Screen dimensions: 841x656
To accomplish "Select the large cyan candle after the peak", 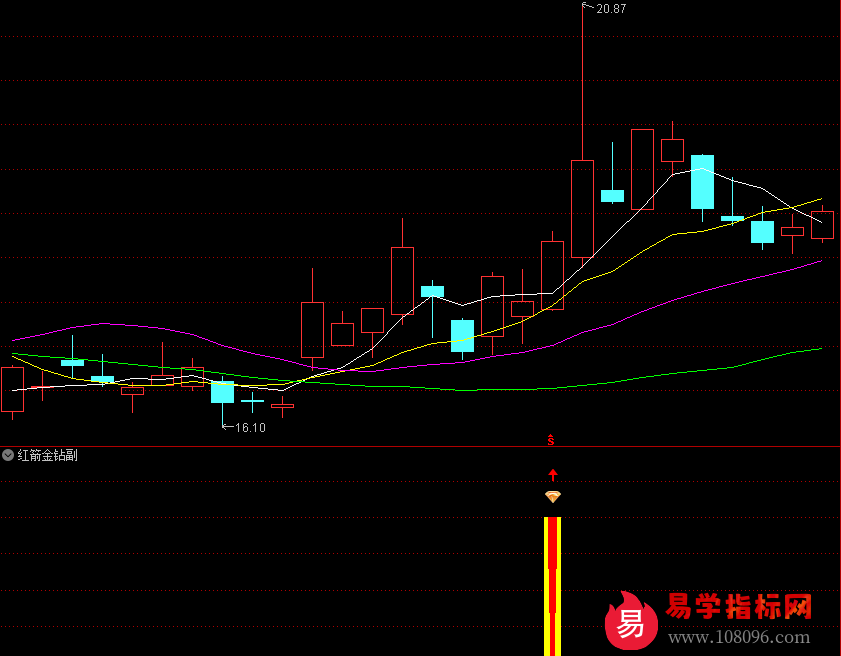I will (x=702, y=181).
